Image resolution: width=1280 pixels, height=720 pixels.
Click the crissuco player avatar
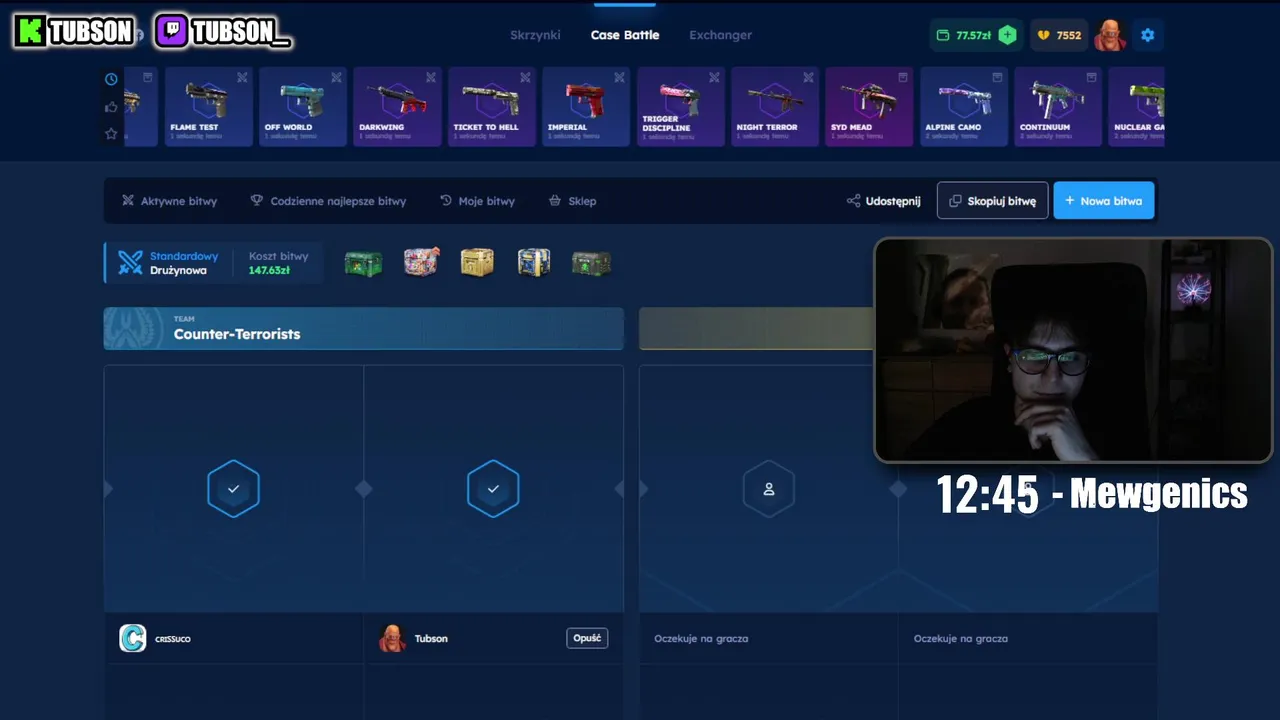(133, 638)
